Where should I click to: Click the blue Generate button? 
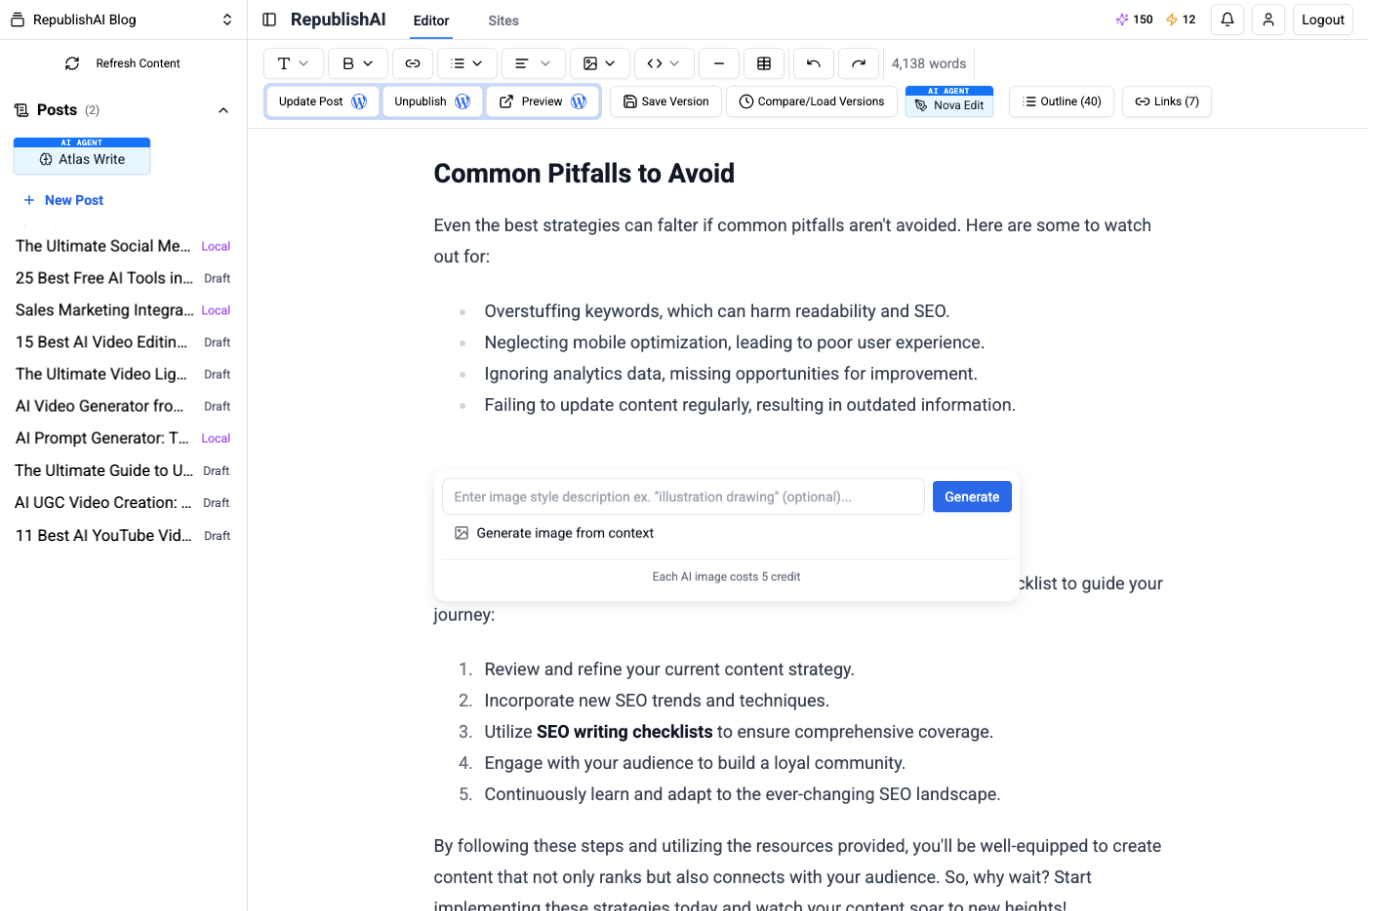click(972, 497)
